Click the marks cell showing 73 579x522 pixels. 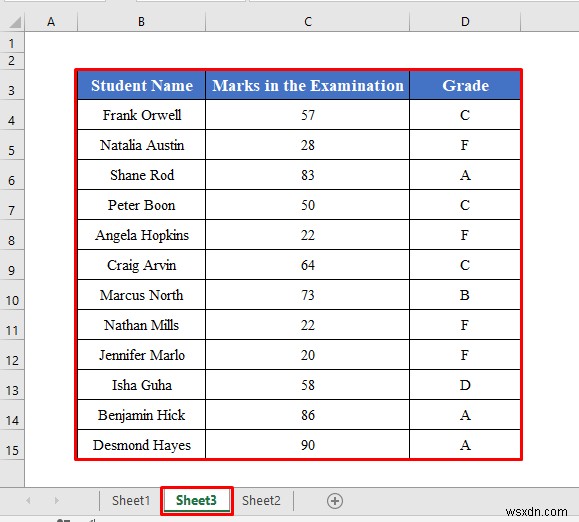[308, 295]
